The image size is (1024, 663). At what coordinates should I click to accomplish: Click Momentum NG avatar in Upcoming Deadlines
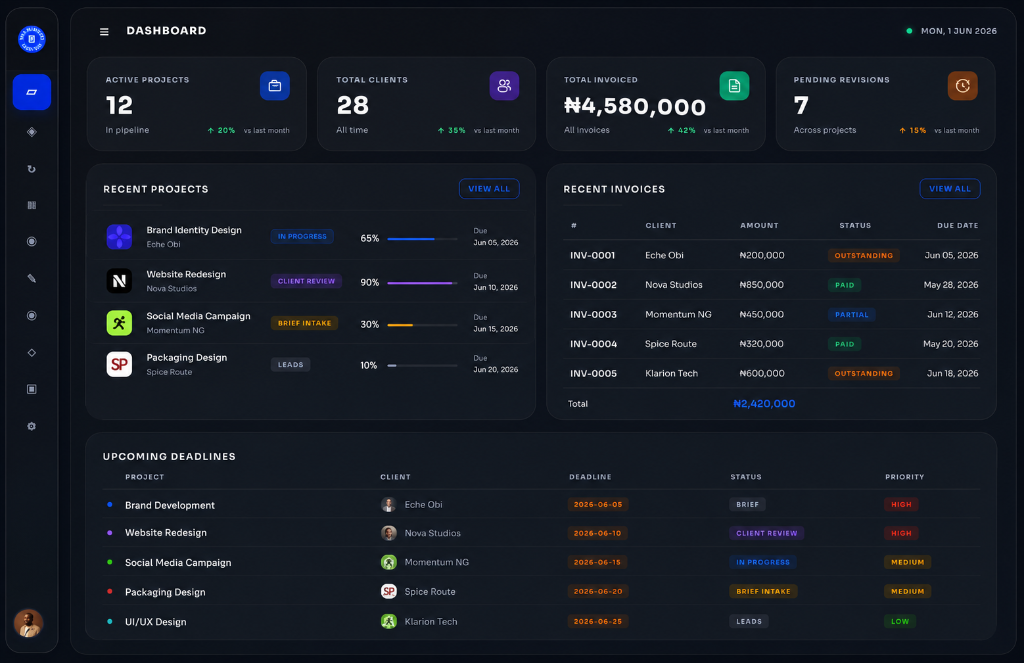click(x=389, y=562)
